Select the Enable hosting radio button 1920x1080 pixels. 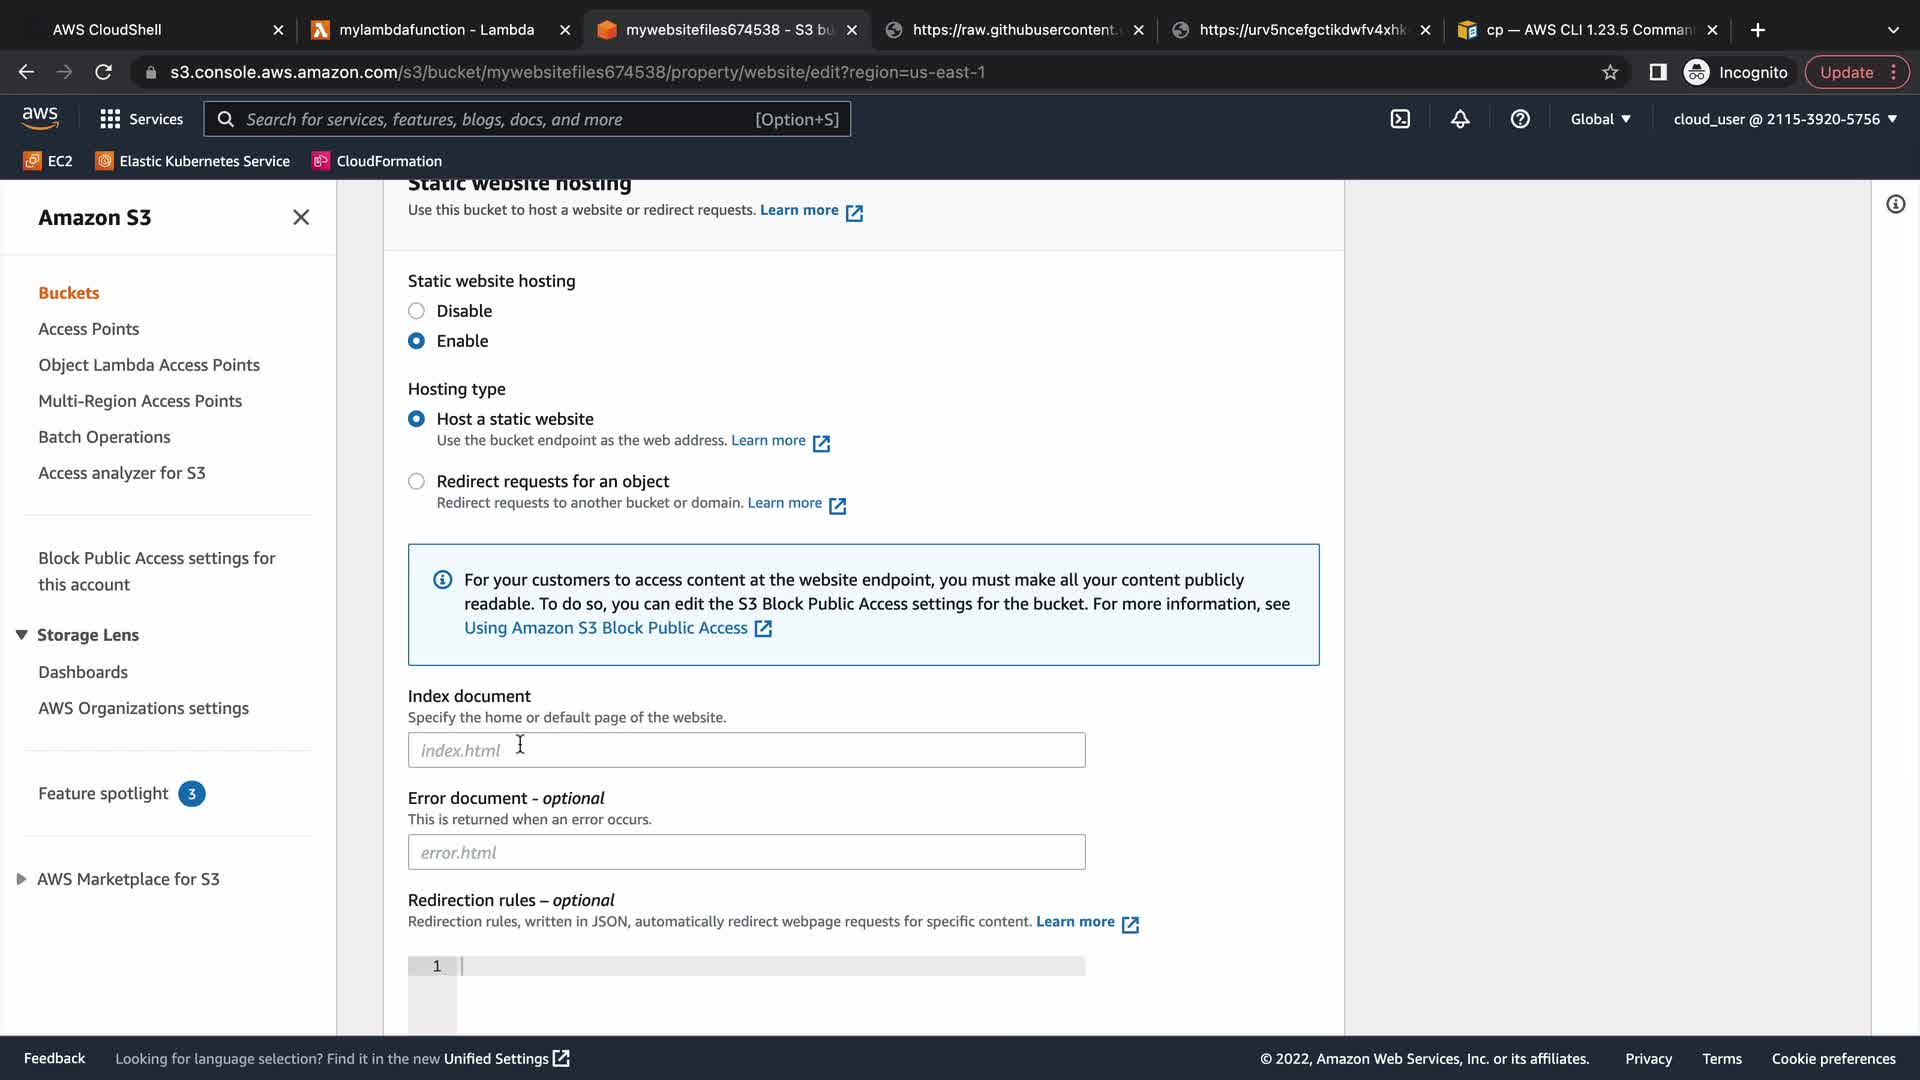tap(417, 341)
